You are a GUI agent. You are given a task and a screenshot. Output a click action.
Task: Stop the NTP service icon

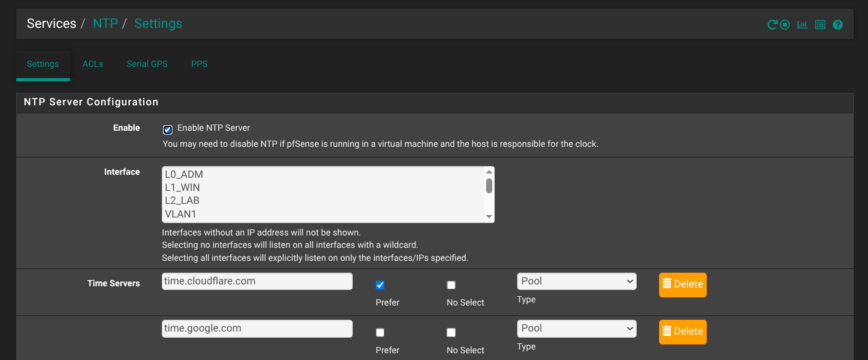[785, 24]
